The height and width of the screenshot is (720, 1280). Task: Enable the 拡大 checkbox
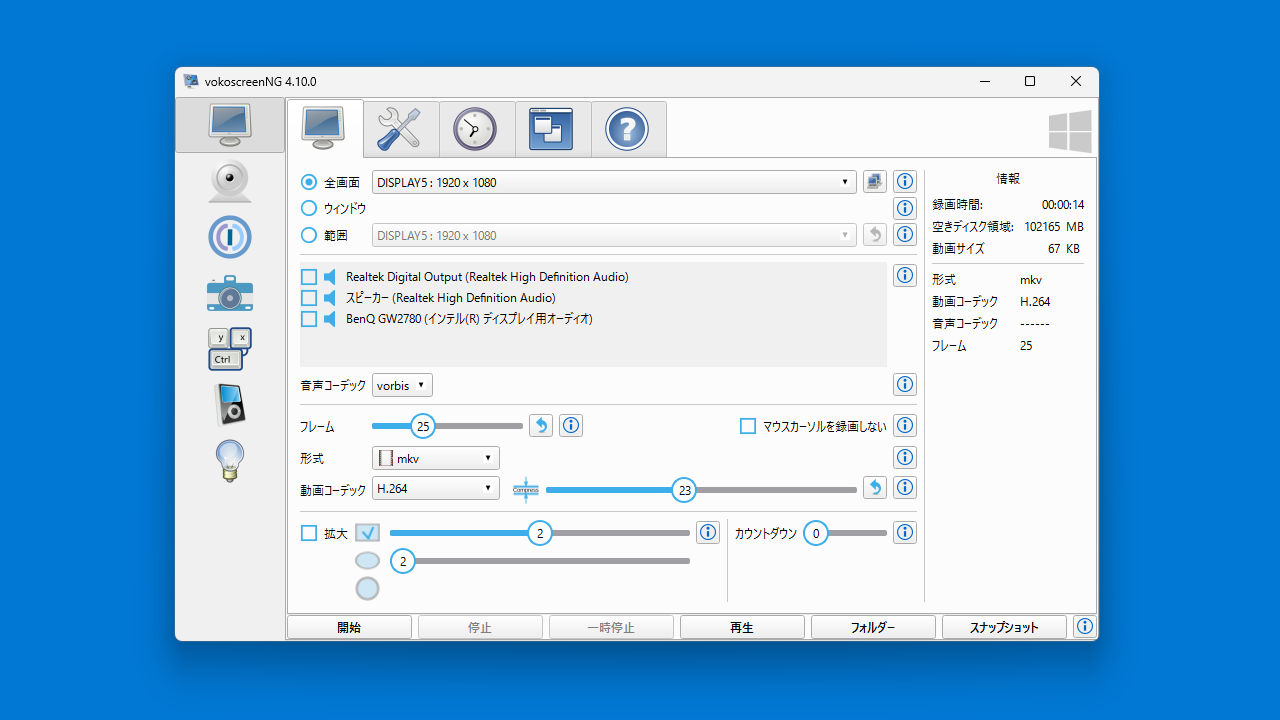(x=309, y=533)
